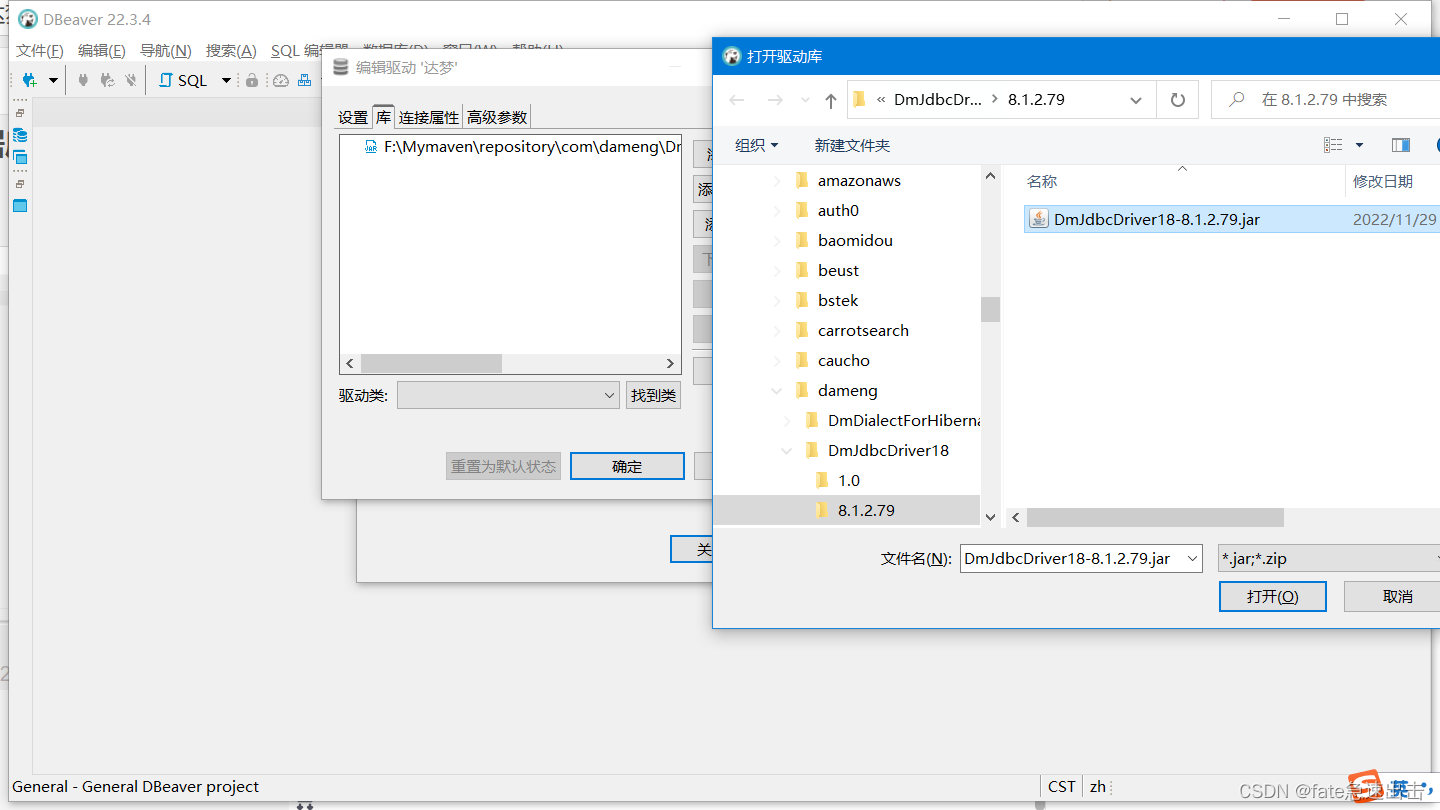Image resolution: width=1440 pixels, height=810 pixels.
Task: Open the recent locations chevron
Action: click(805, 100)
